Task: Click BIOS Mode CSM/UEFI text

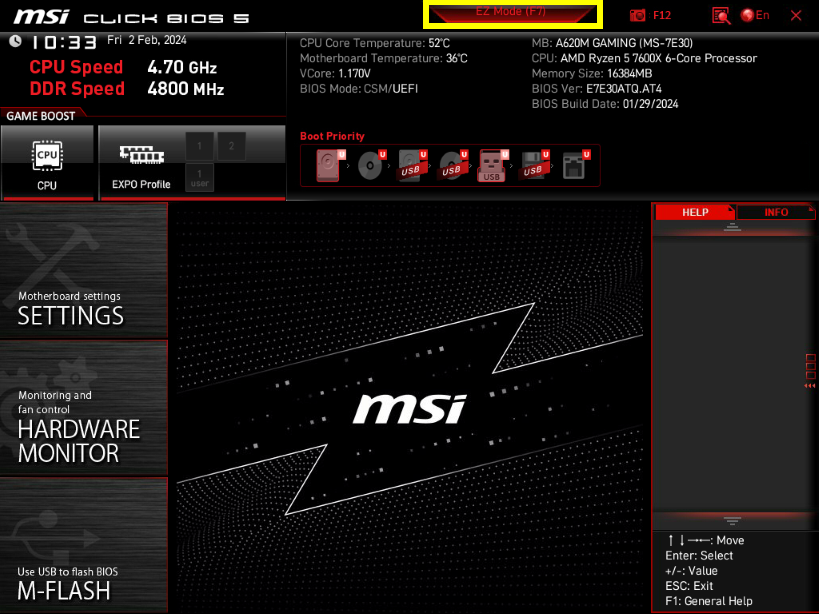Action: click(359, 89)
